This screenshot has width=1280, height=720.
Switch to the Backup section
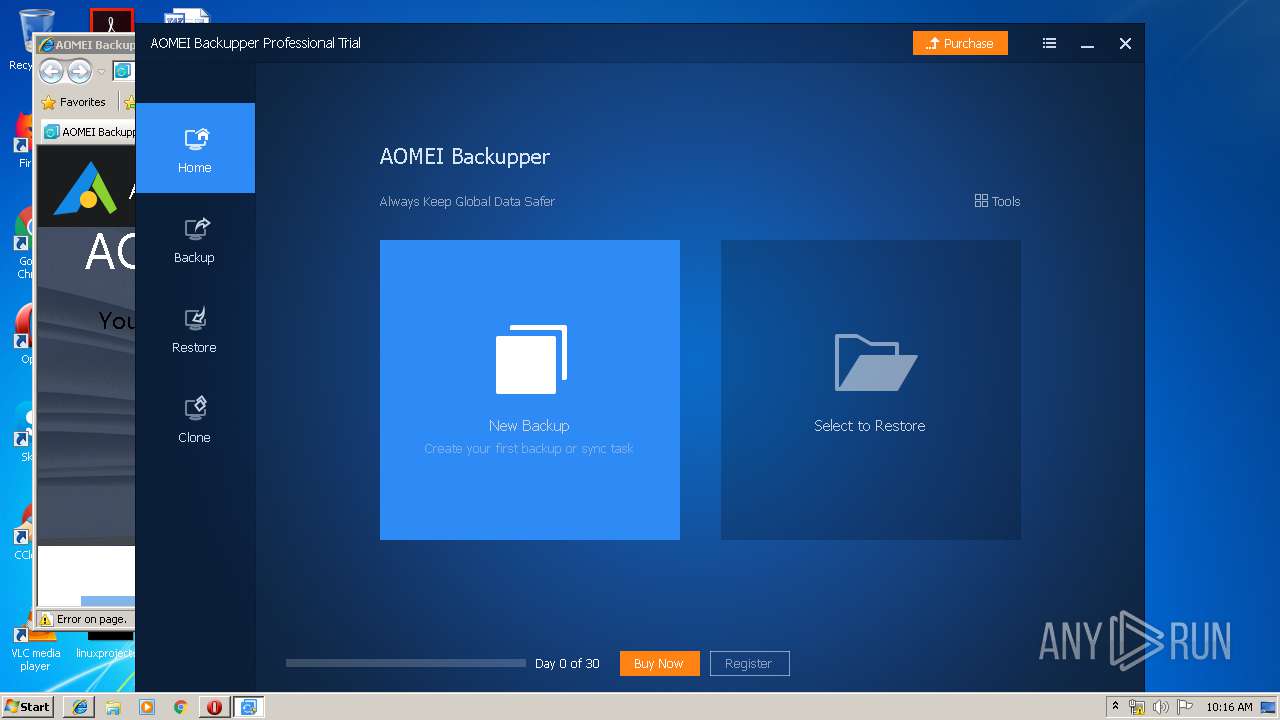pyautogui.click(x=195, y=240)
